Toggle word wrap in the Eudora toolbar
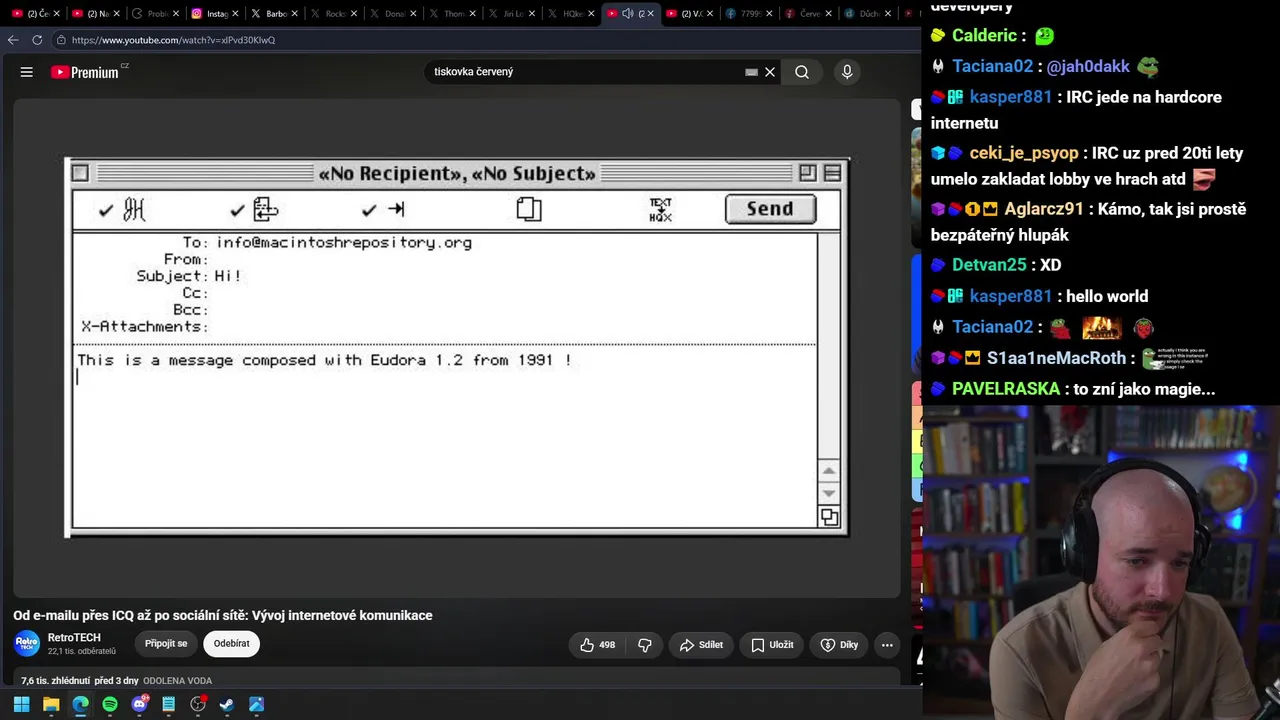The width and height of the screenshot is (1280, 720). click(253, 209)
